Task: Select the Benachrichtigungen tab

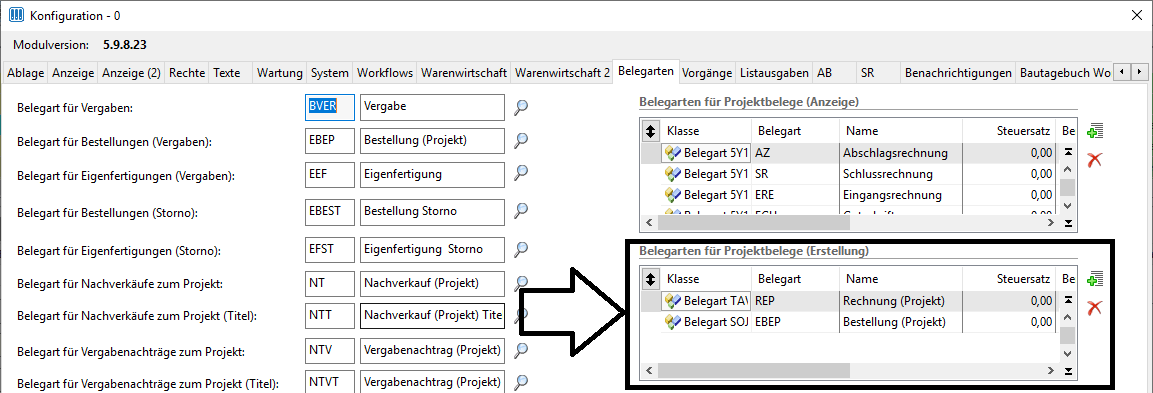Action: pos(958,73)
